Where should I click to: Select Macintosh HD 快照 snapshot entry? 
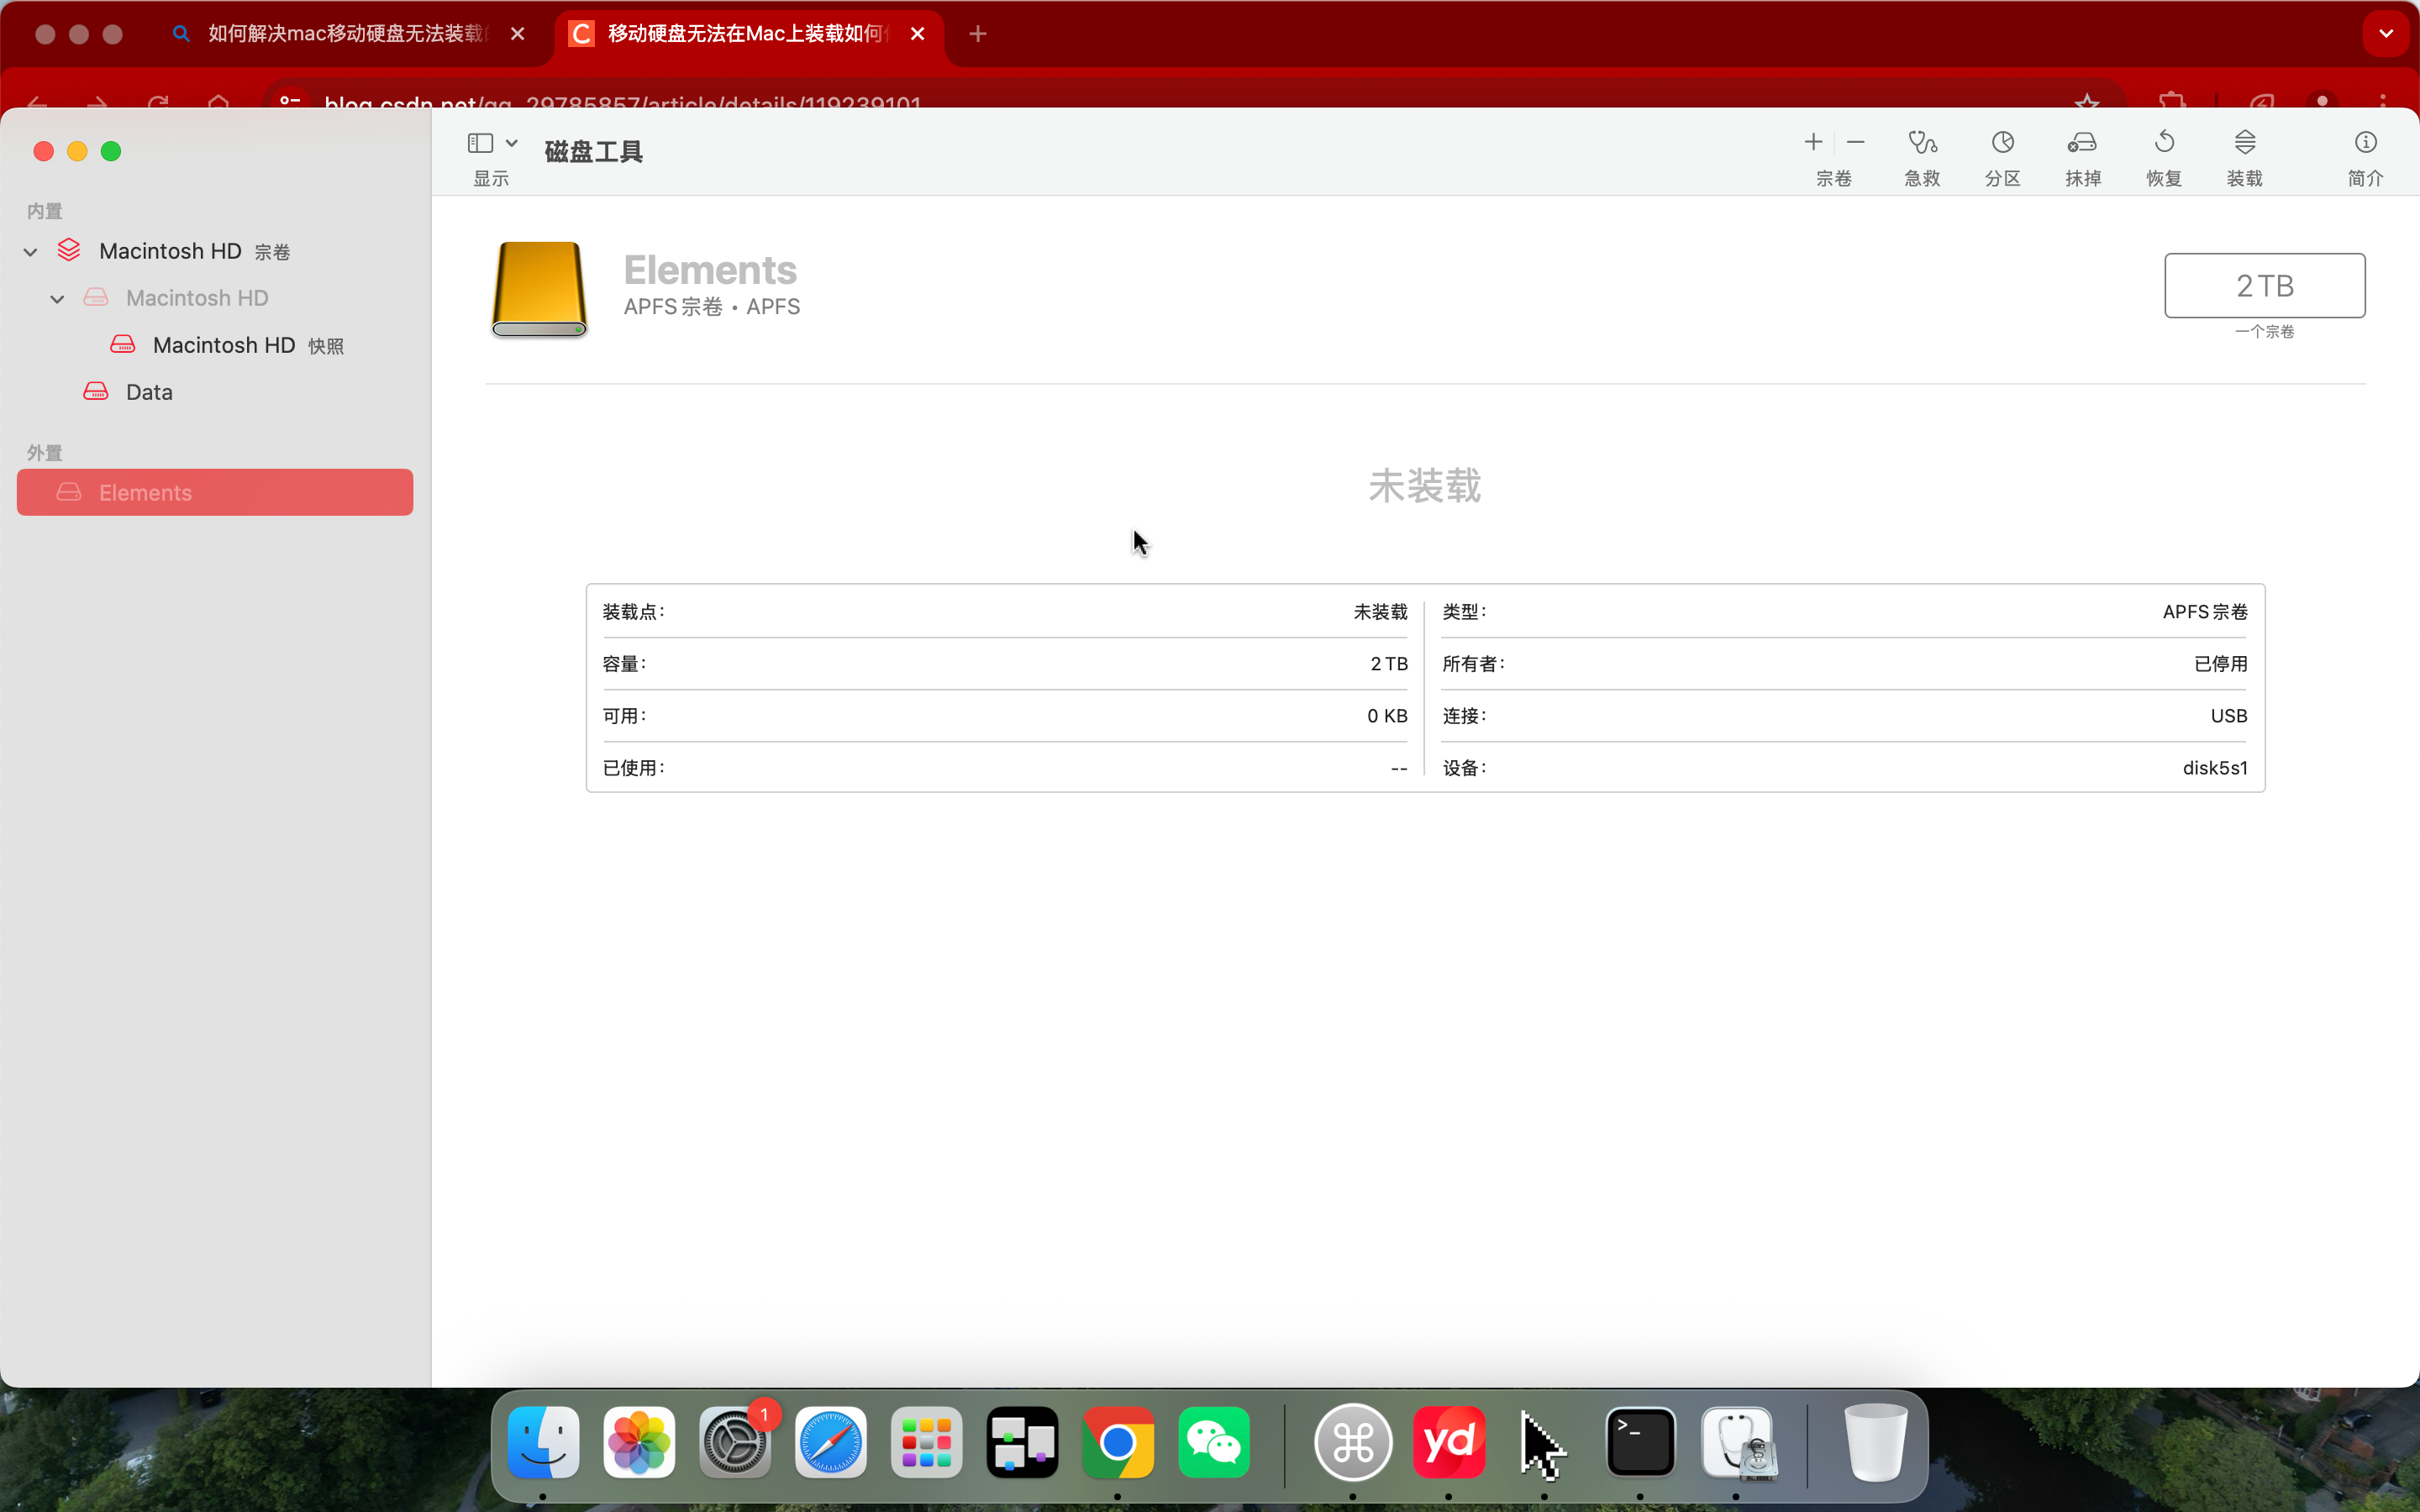click(x=224, y=345)
